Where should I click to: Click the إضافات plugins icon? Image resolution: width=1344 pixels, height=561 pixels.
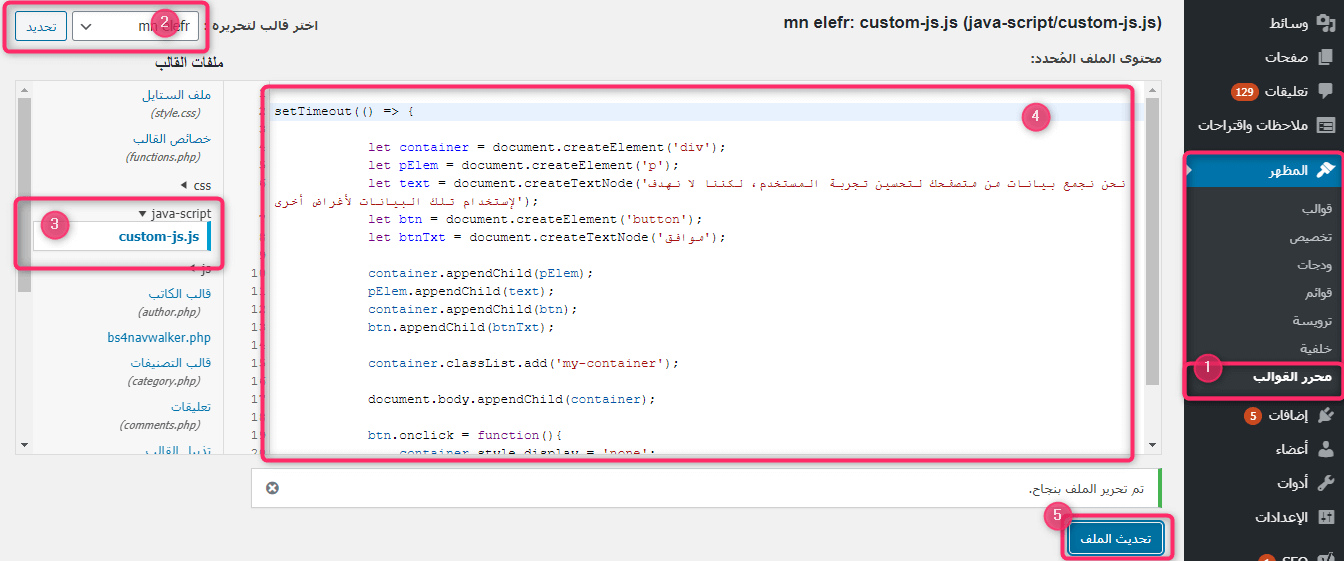coord(1325,415)
